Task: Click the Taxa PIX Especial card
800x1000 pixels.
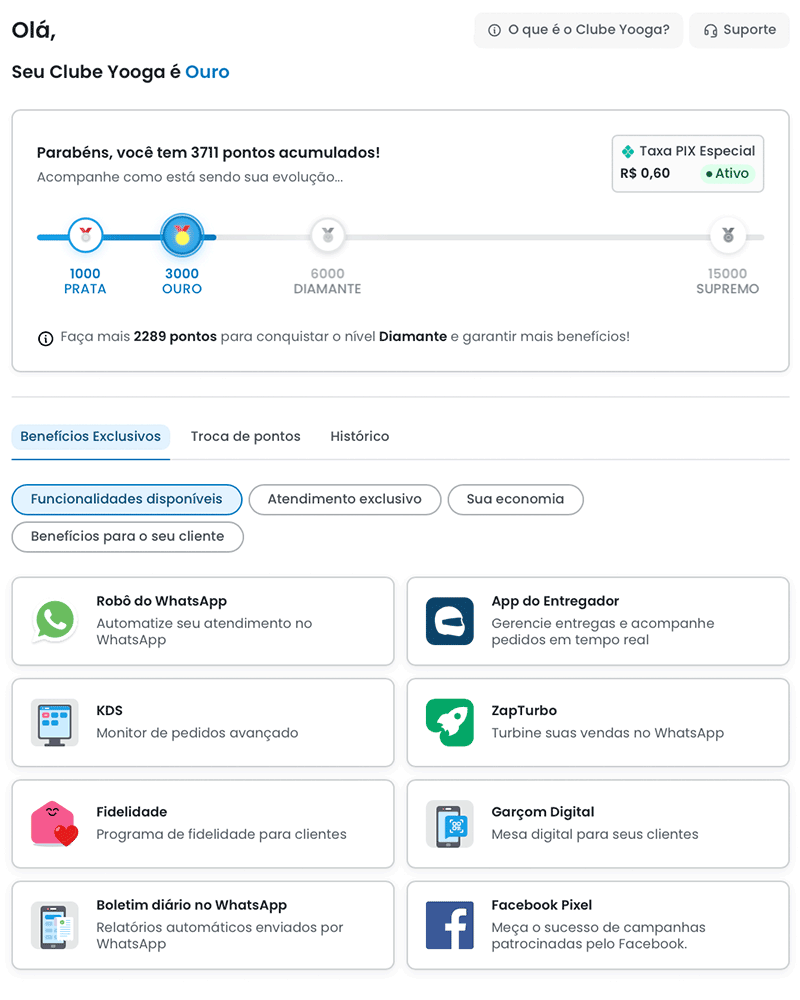Action: [x=688, y=163]
